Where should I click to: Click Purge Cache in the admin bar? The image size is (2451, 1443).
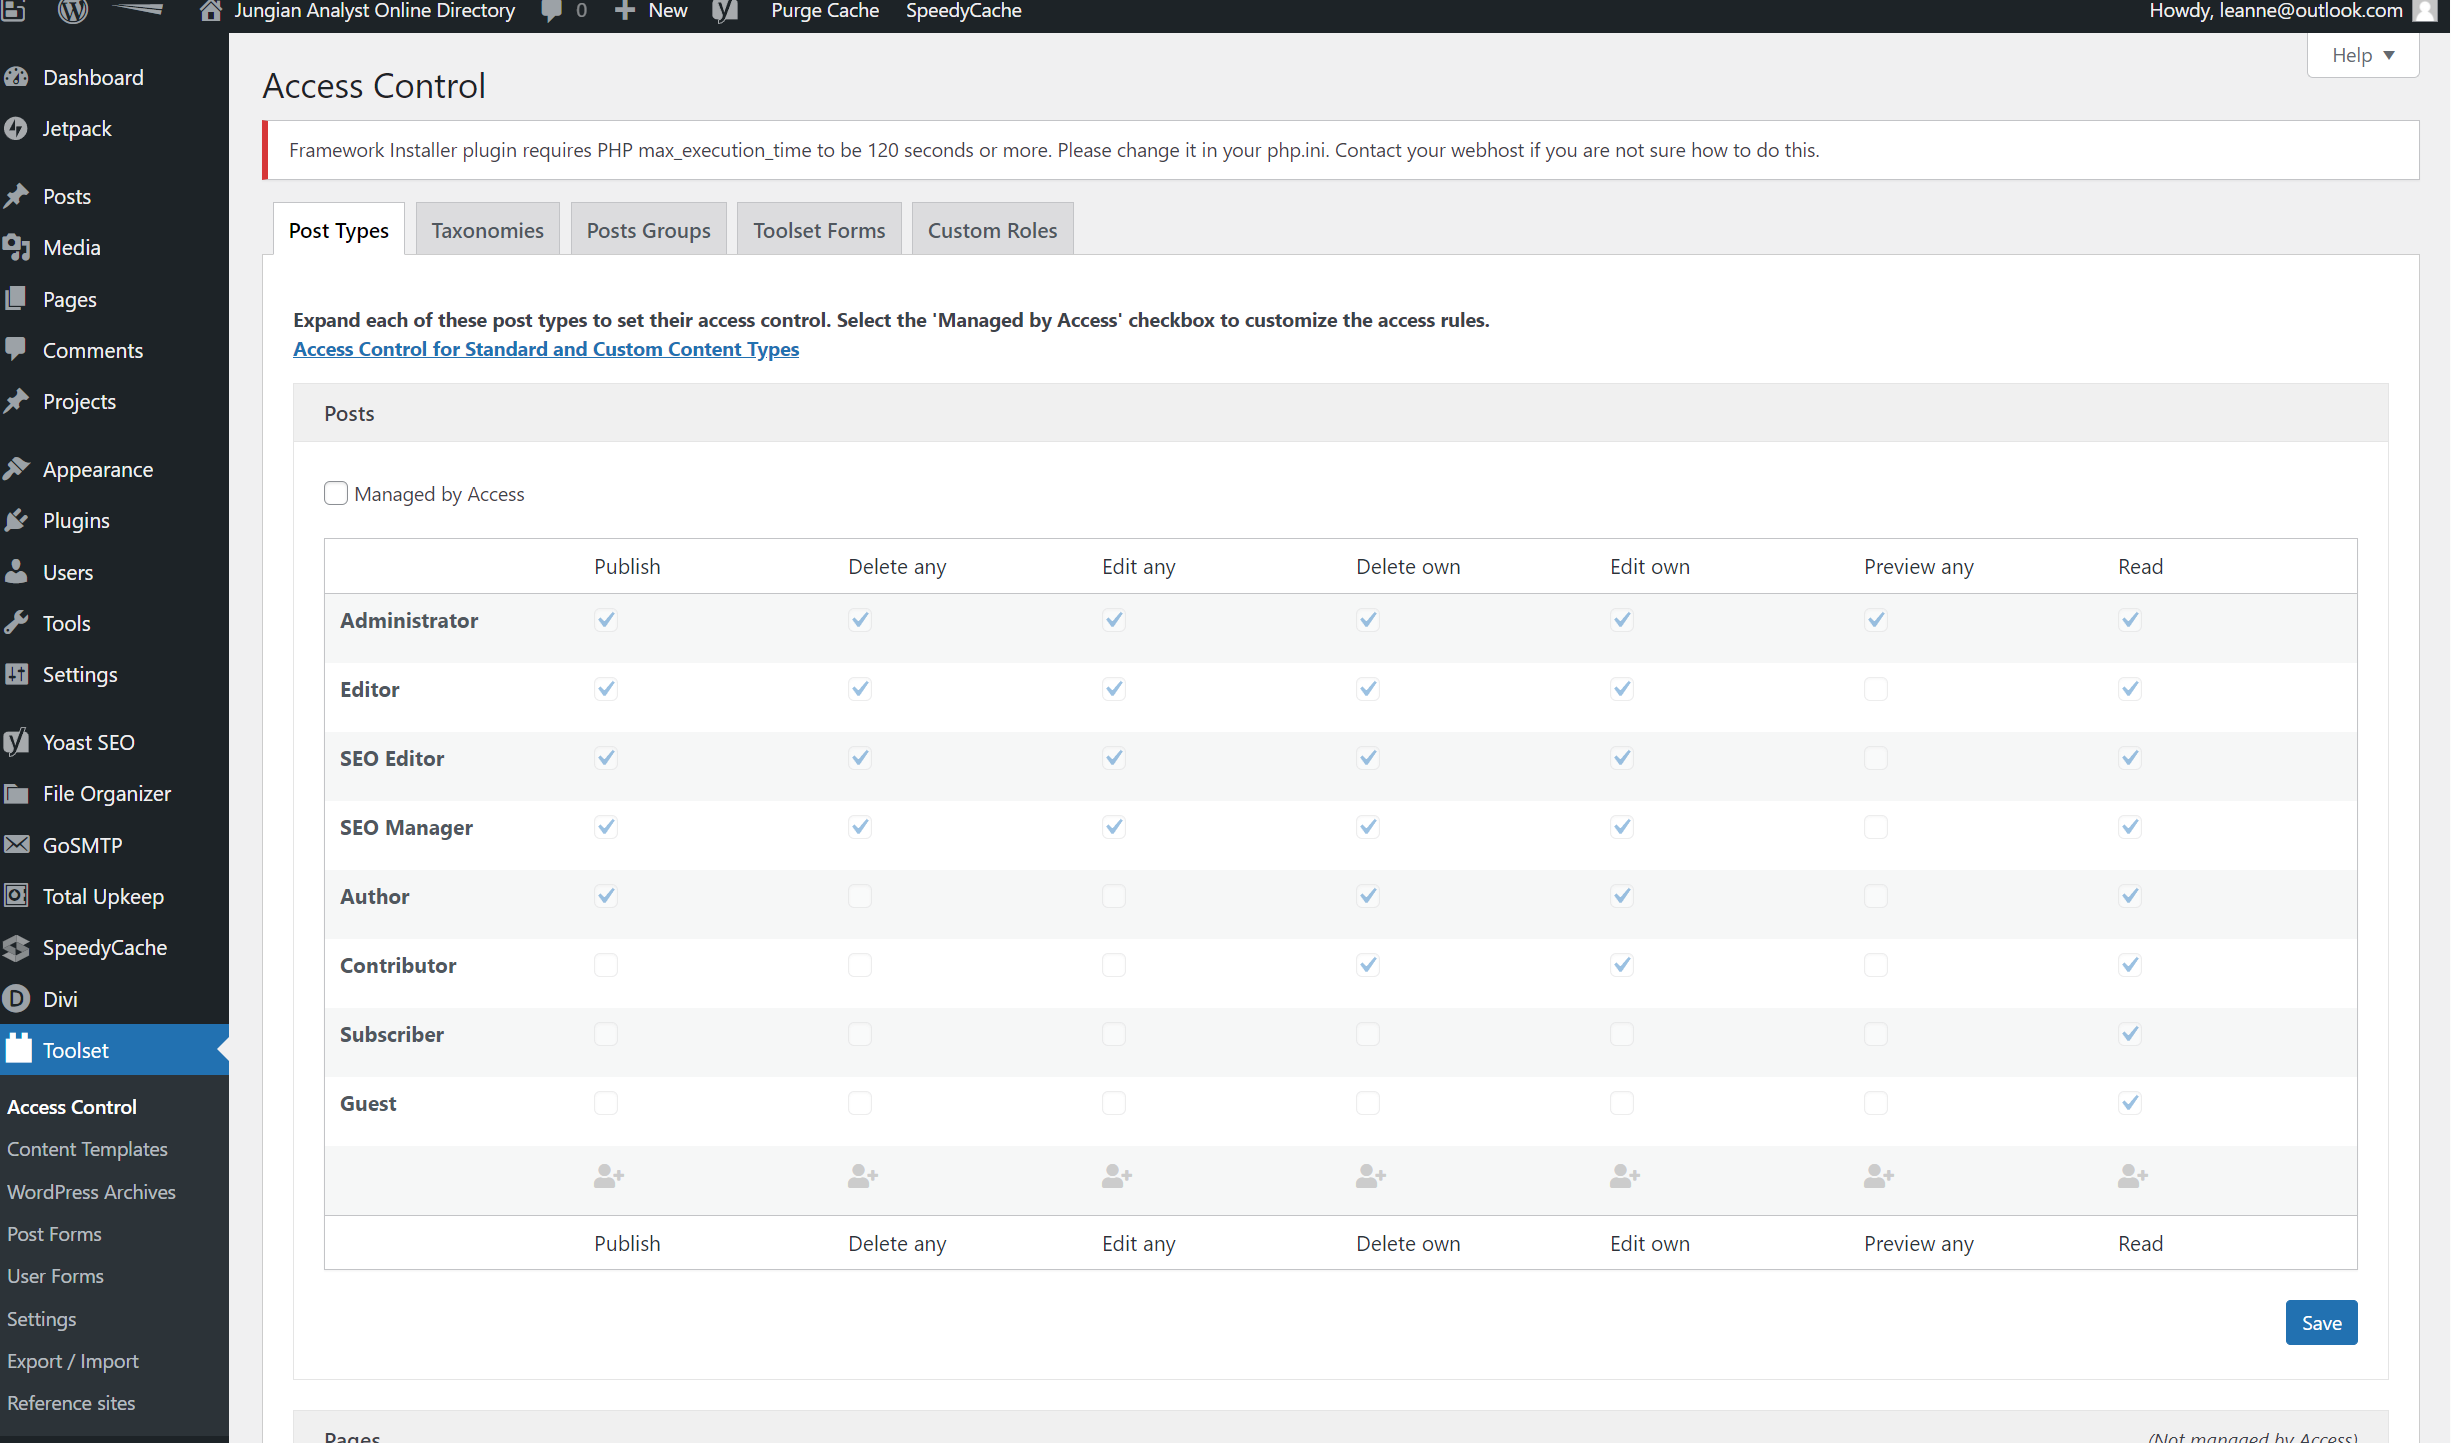coord(824,11)
